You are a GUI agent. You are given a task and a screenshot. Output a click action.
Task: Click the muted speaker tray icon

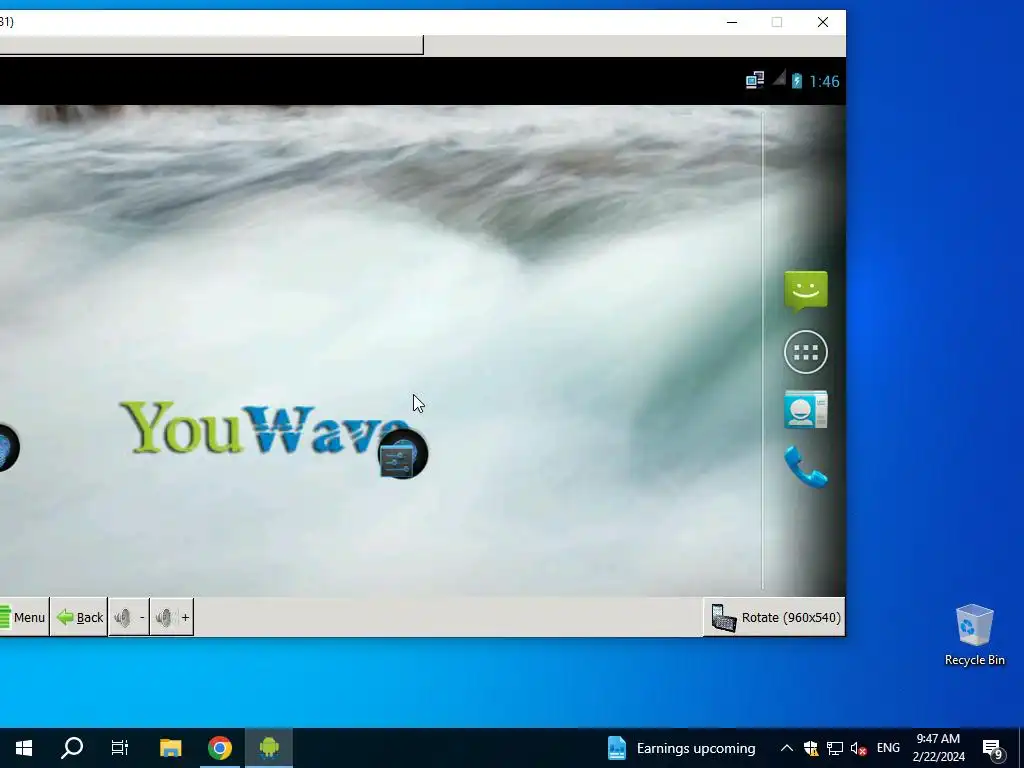click(858, 748)
